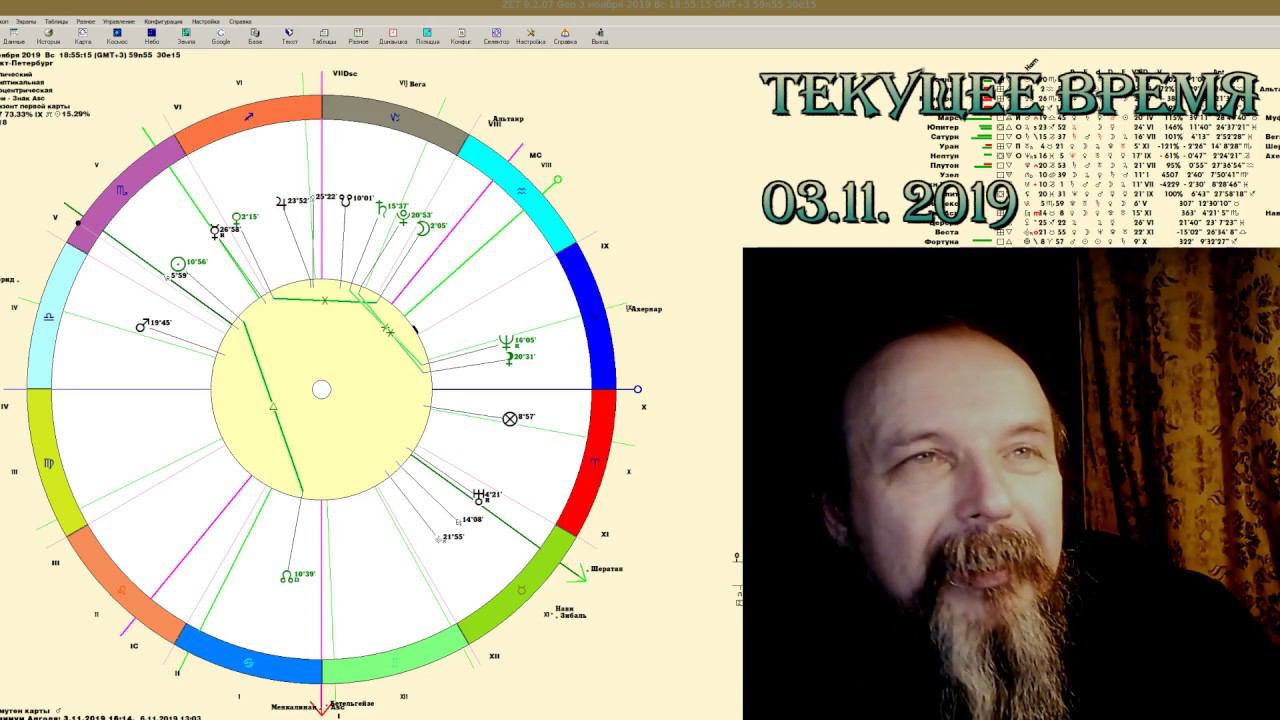Open the Таблицы menu in menu bar
Image resolution: width=1280 pixels, height=720 pixels.
coord(56,21)
